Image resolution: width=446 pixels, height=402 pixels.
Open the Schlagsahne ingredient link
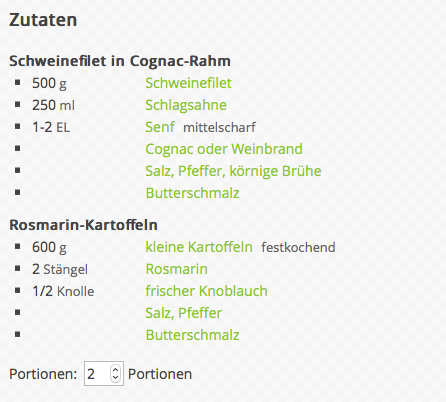pos(186,105)
